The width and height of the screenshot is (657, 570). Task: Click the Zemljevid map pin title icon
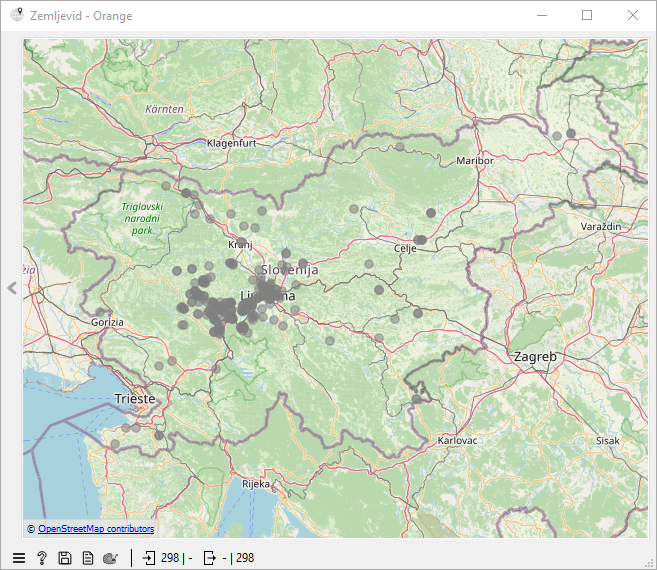click(16, 16)
